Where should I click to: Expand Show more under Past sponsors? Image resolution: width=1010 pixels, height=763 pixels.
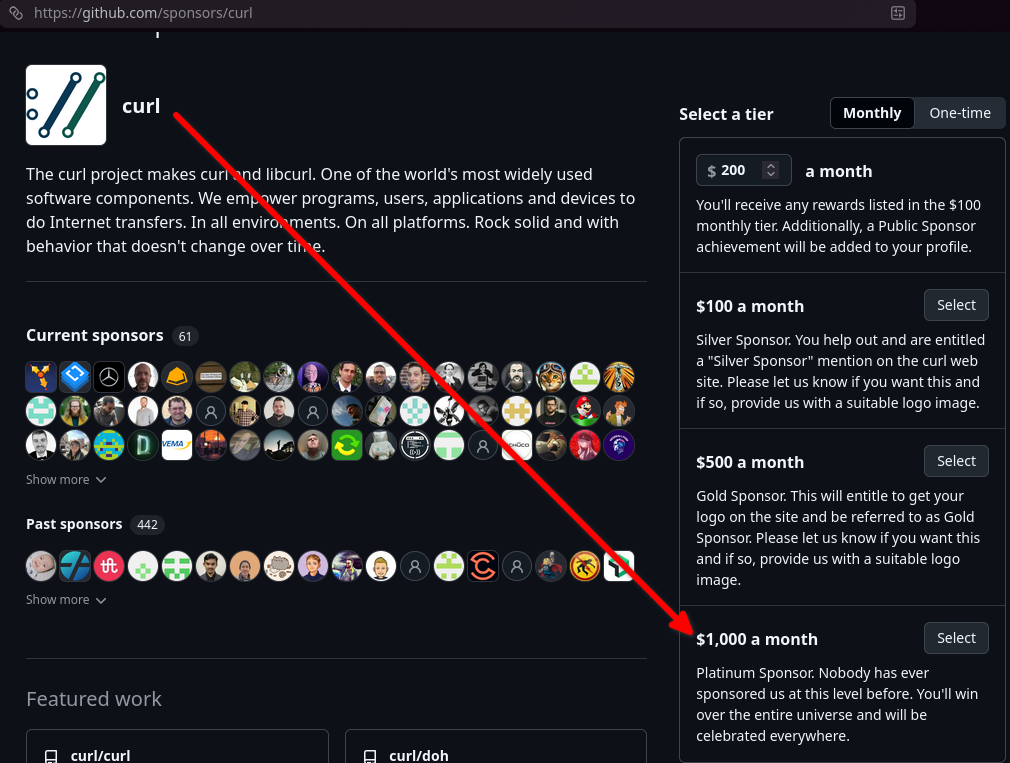click(x=66, y=600)
